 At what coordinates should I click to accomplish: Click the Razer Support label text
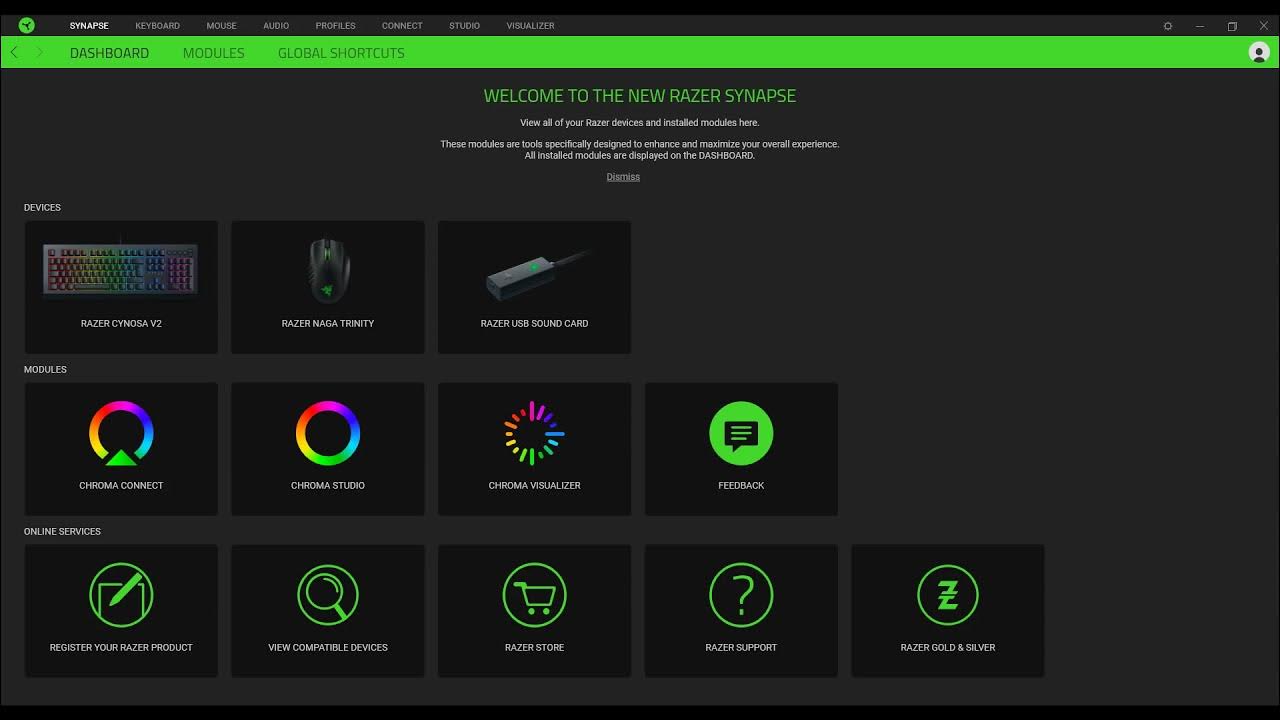click(x=741, y=648)
